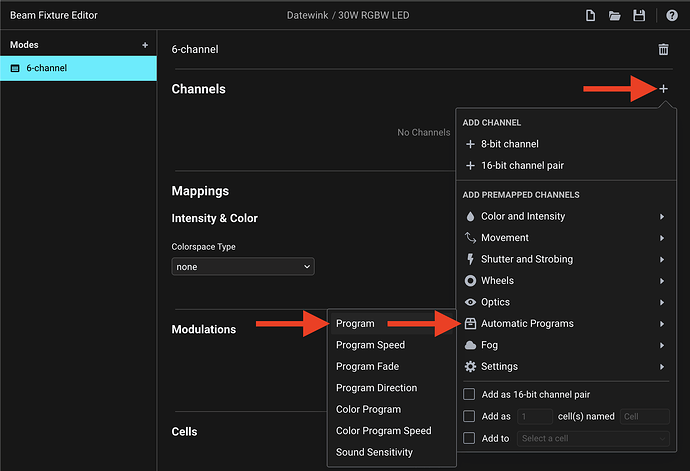The image size is (690, 471).
Task: Open the help question mark
Action: tap(672, 15)
